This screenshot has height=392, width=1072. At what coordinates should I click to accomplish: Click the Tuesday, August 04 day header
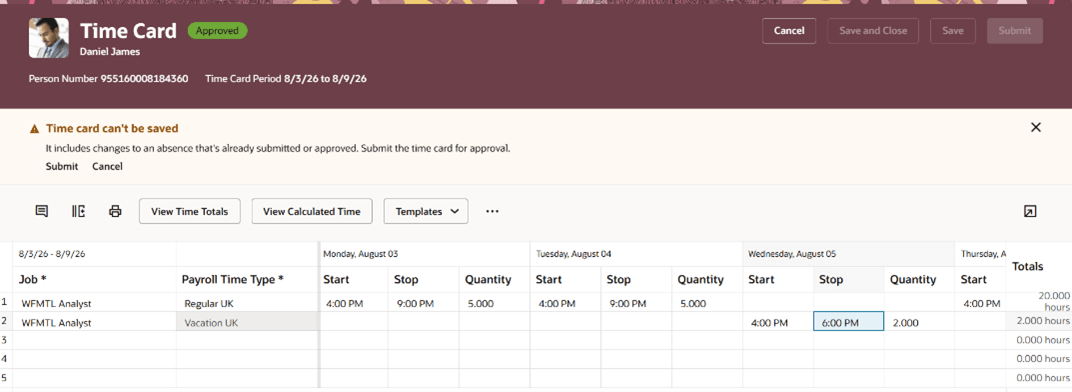pyautogui.click(x=636, y=254)
